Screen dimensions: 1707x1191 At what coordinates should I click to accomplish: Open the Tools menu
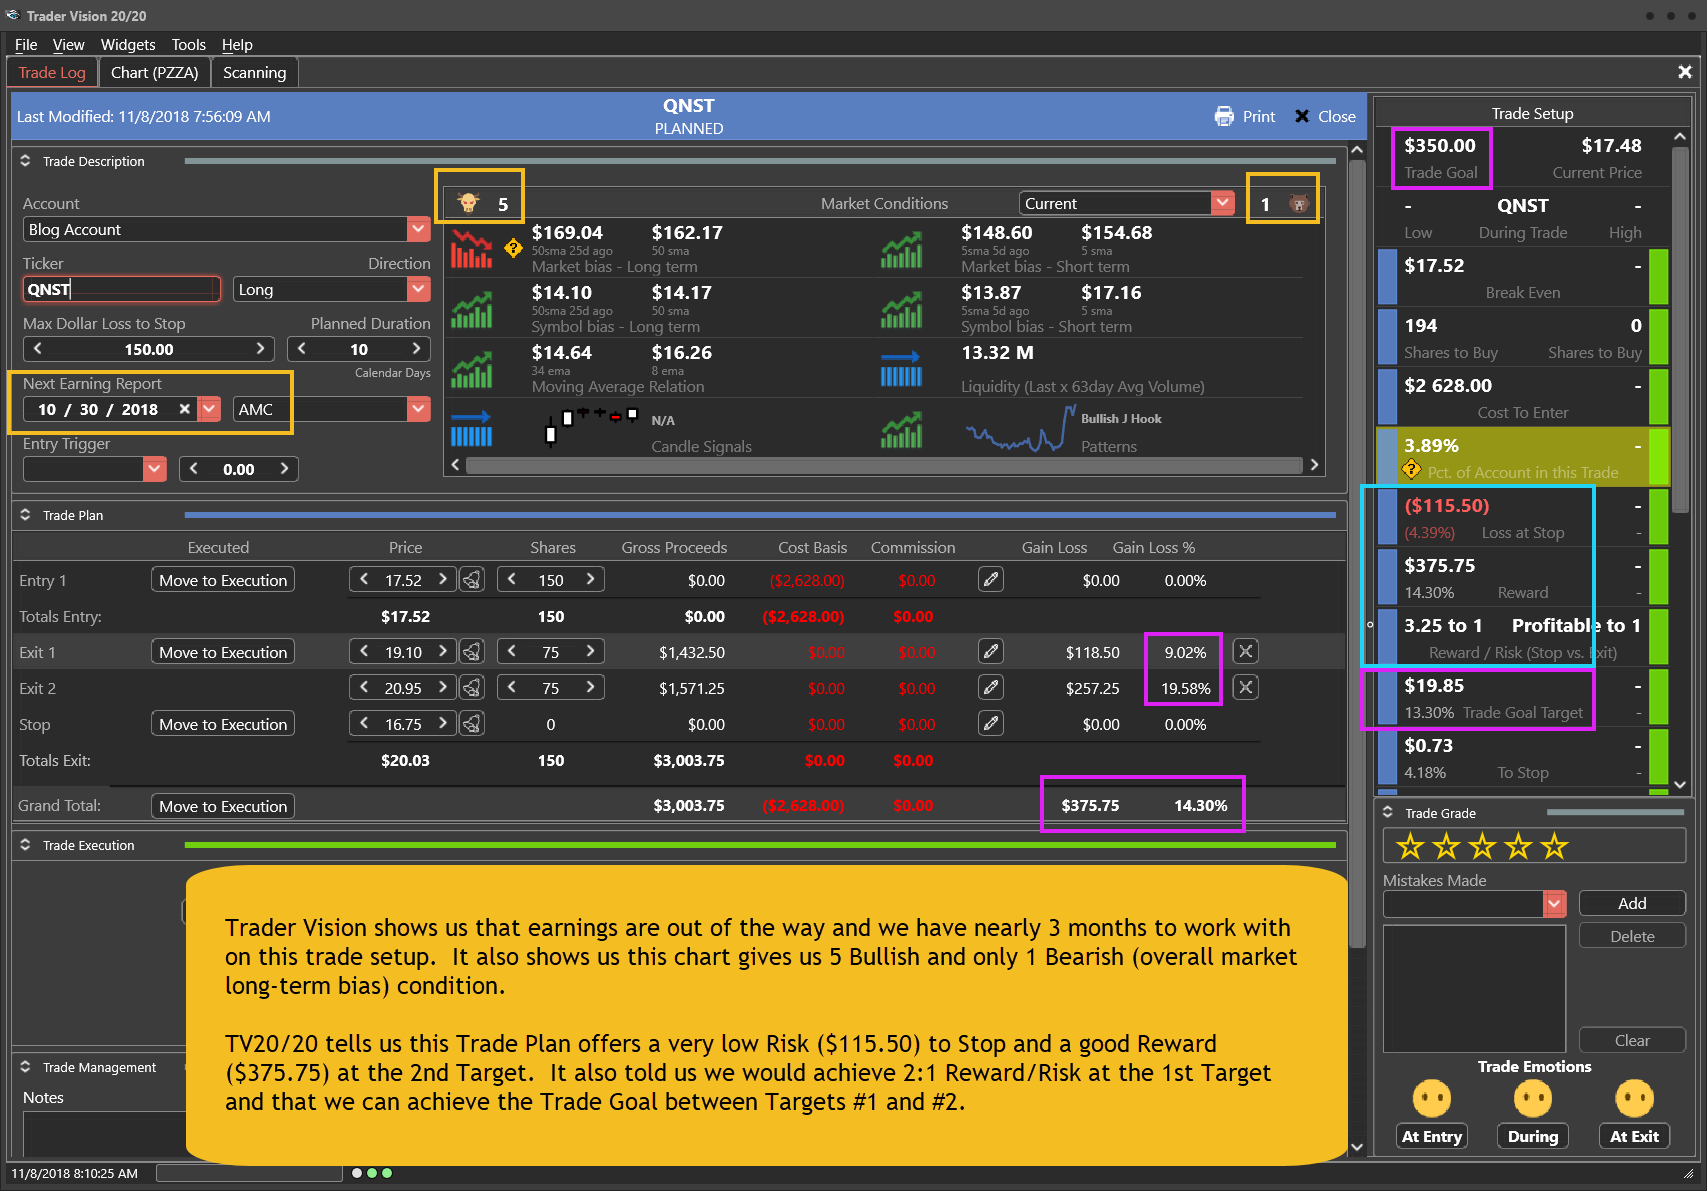click(188, 44)
